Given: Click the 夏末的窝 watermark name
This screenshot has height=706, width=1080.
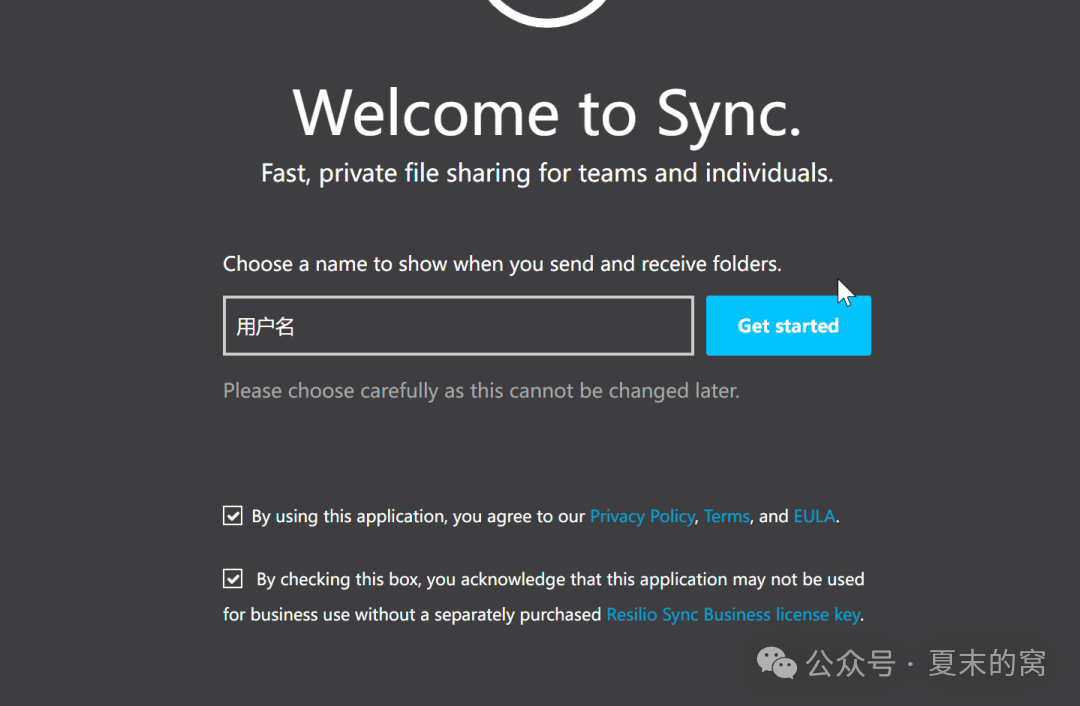Looking at the screenshot, I should click(x=986, y=663).
